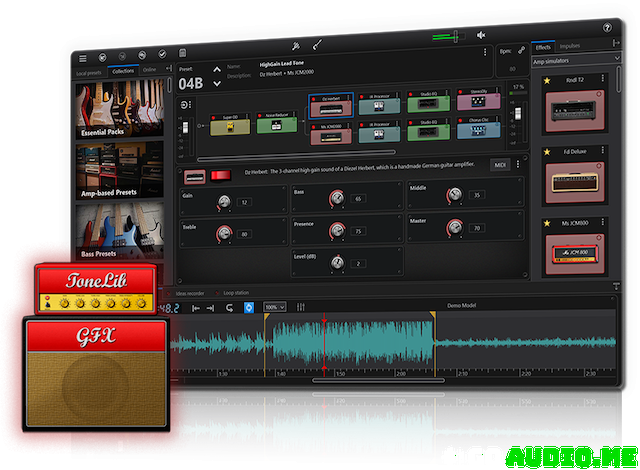Image resolution: width=640 pixels, height=470 pixels.
Task: Click the input level fader
Action: 186,127
